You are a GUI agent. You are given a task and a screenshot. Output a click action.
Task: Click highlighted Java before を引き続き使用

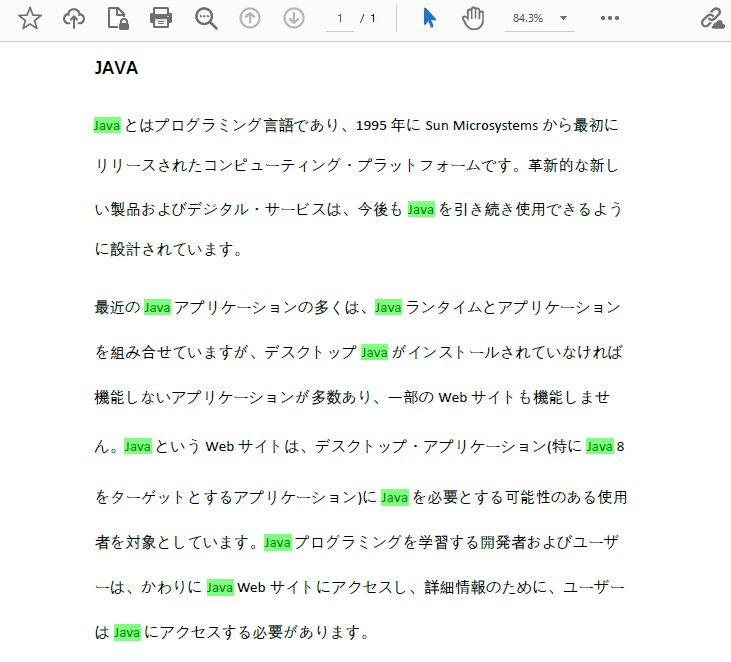tap(421, 209)
